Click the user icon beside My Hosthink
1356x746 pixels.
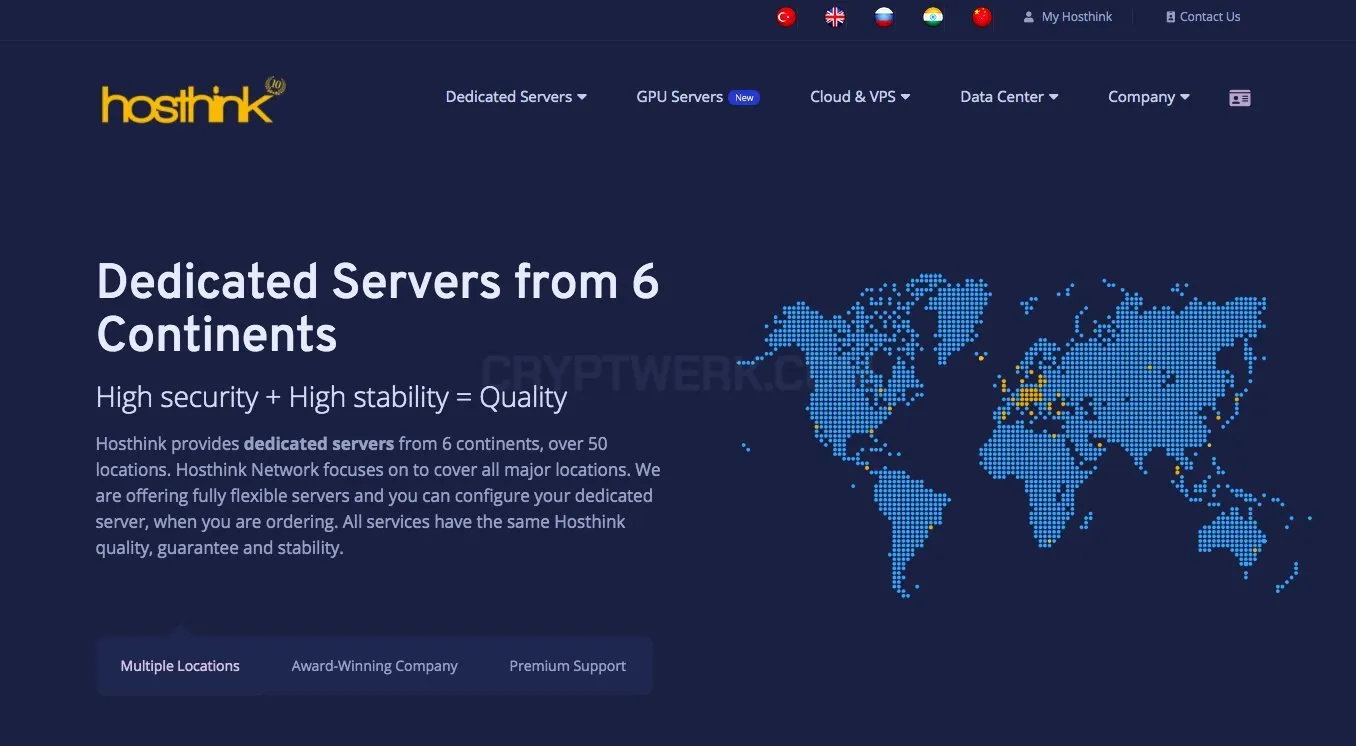1029,17
